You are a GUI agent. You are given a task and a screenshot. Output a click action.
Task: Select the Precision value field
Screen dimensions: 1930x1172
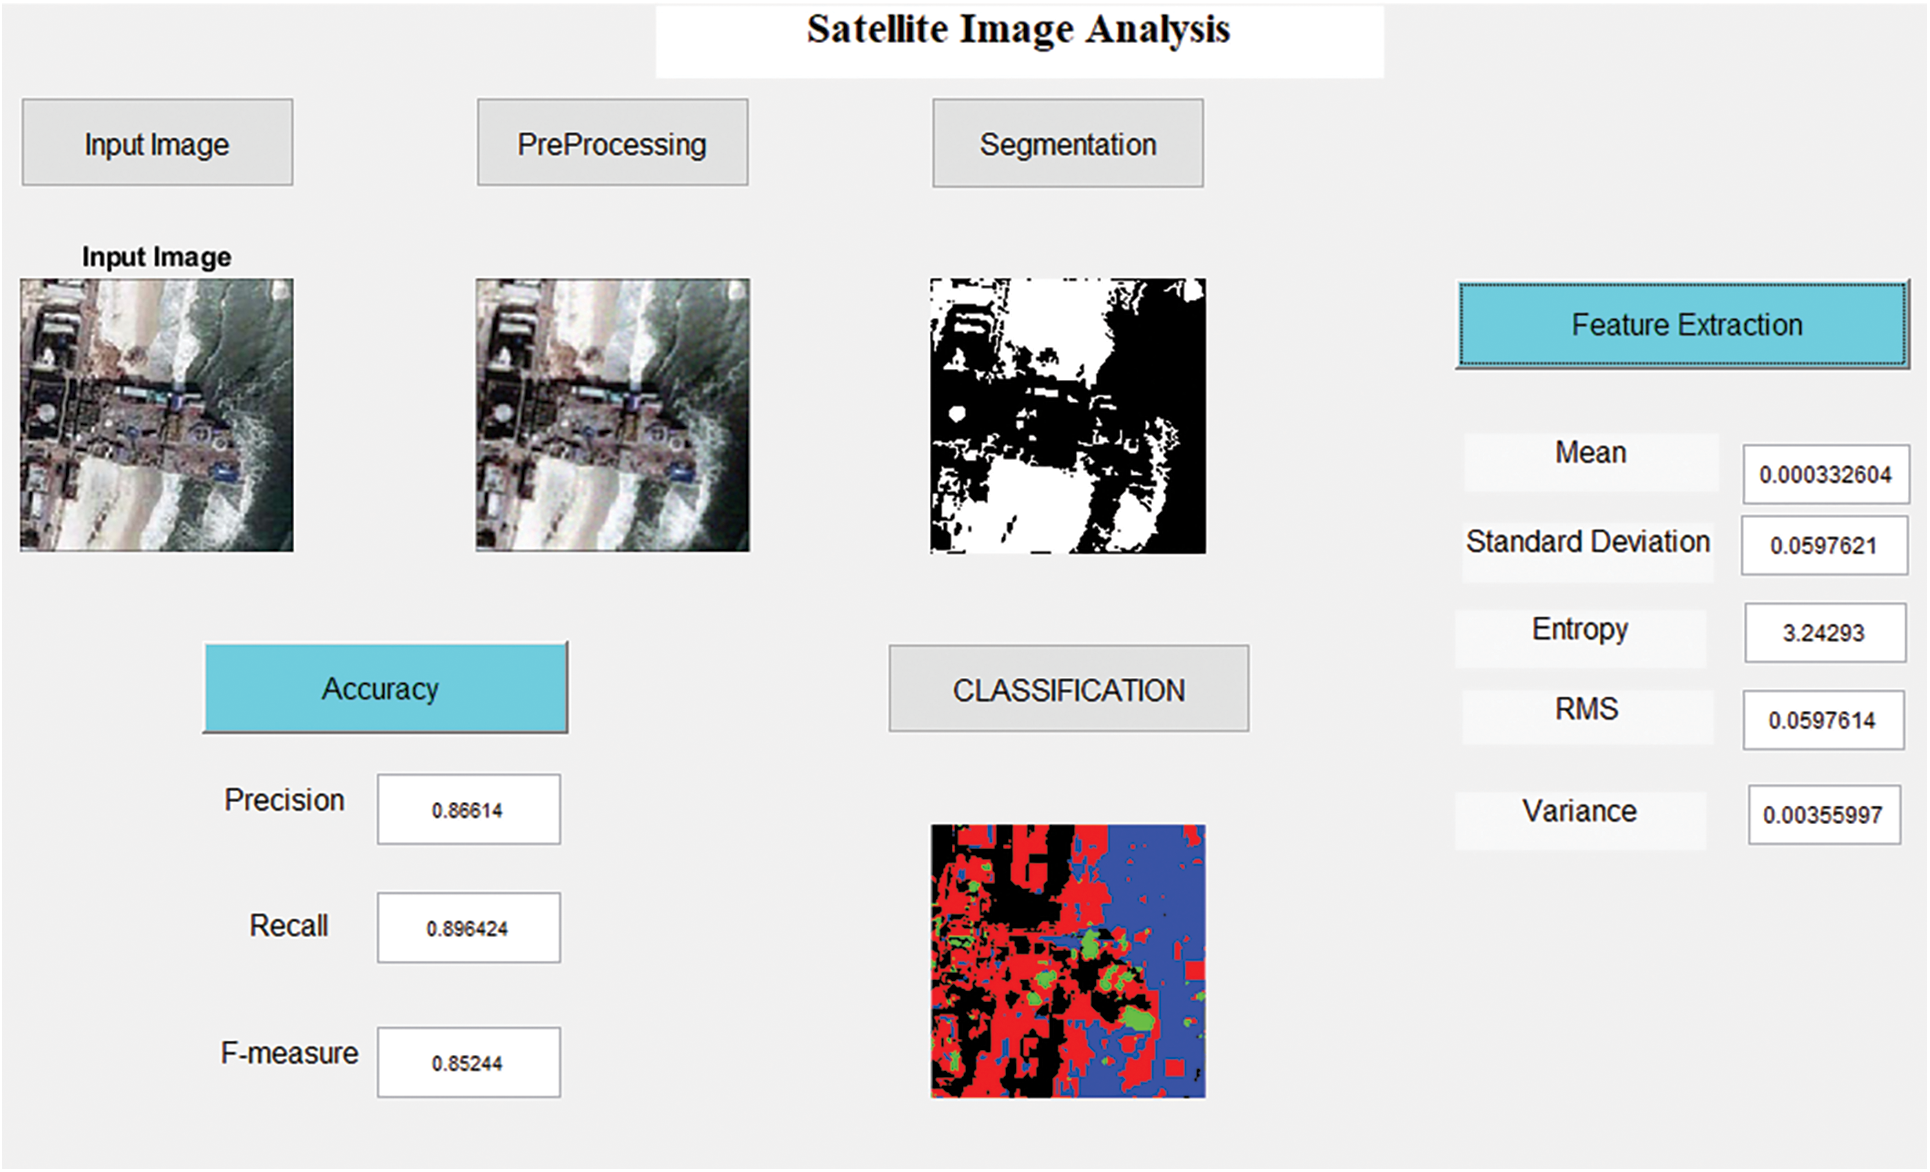[x=467, y=809]
